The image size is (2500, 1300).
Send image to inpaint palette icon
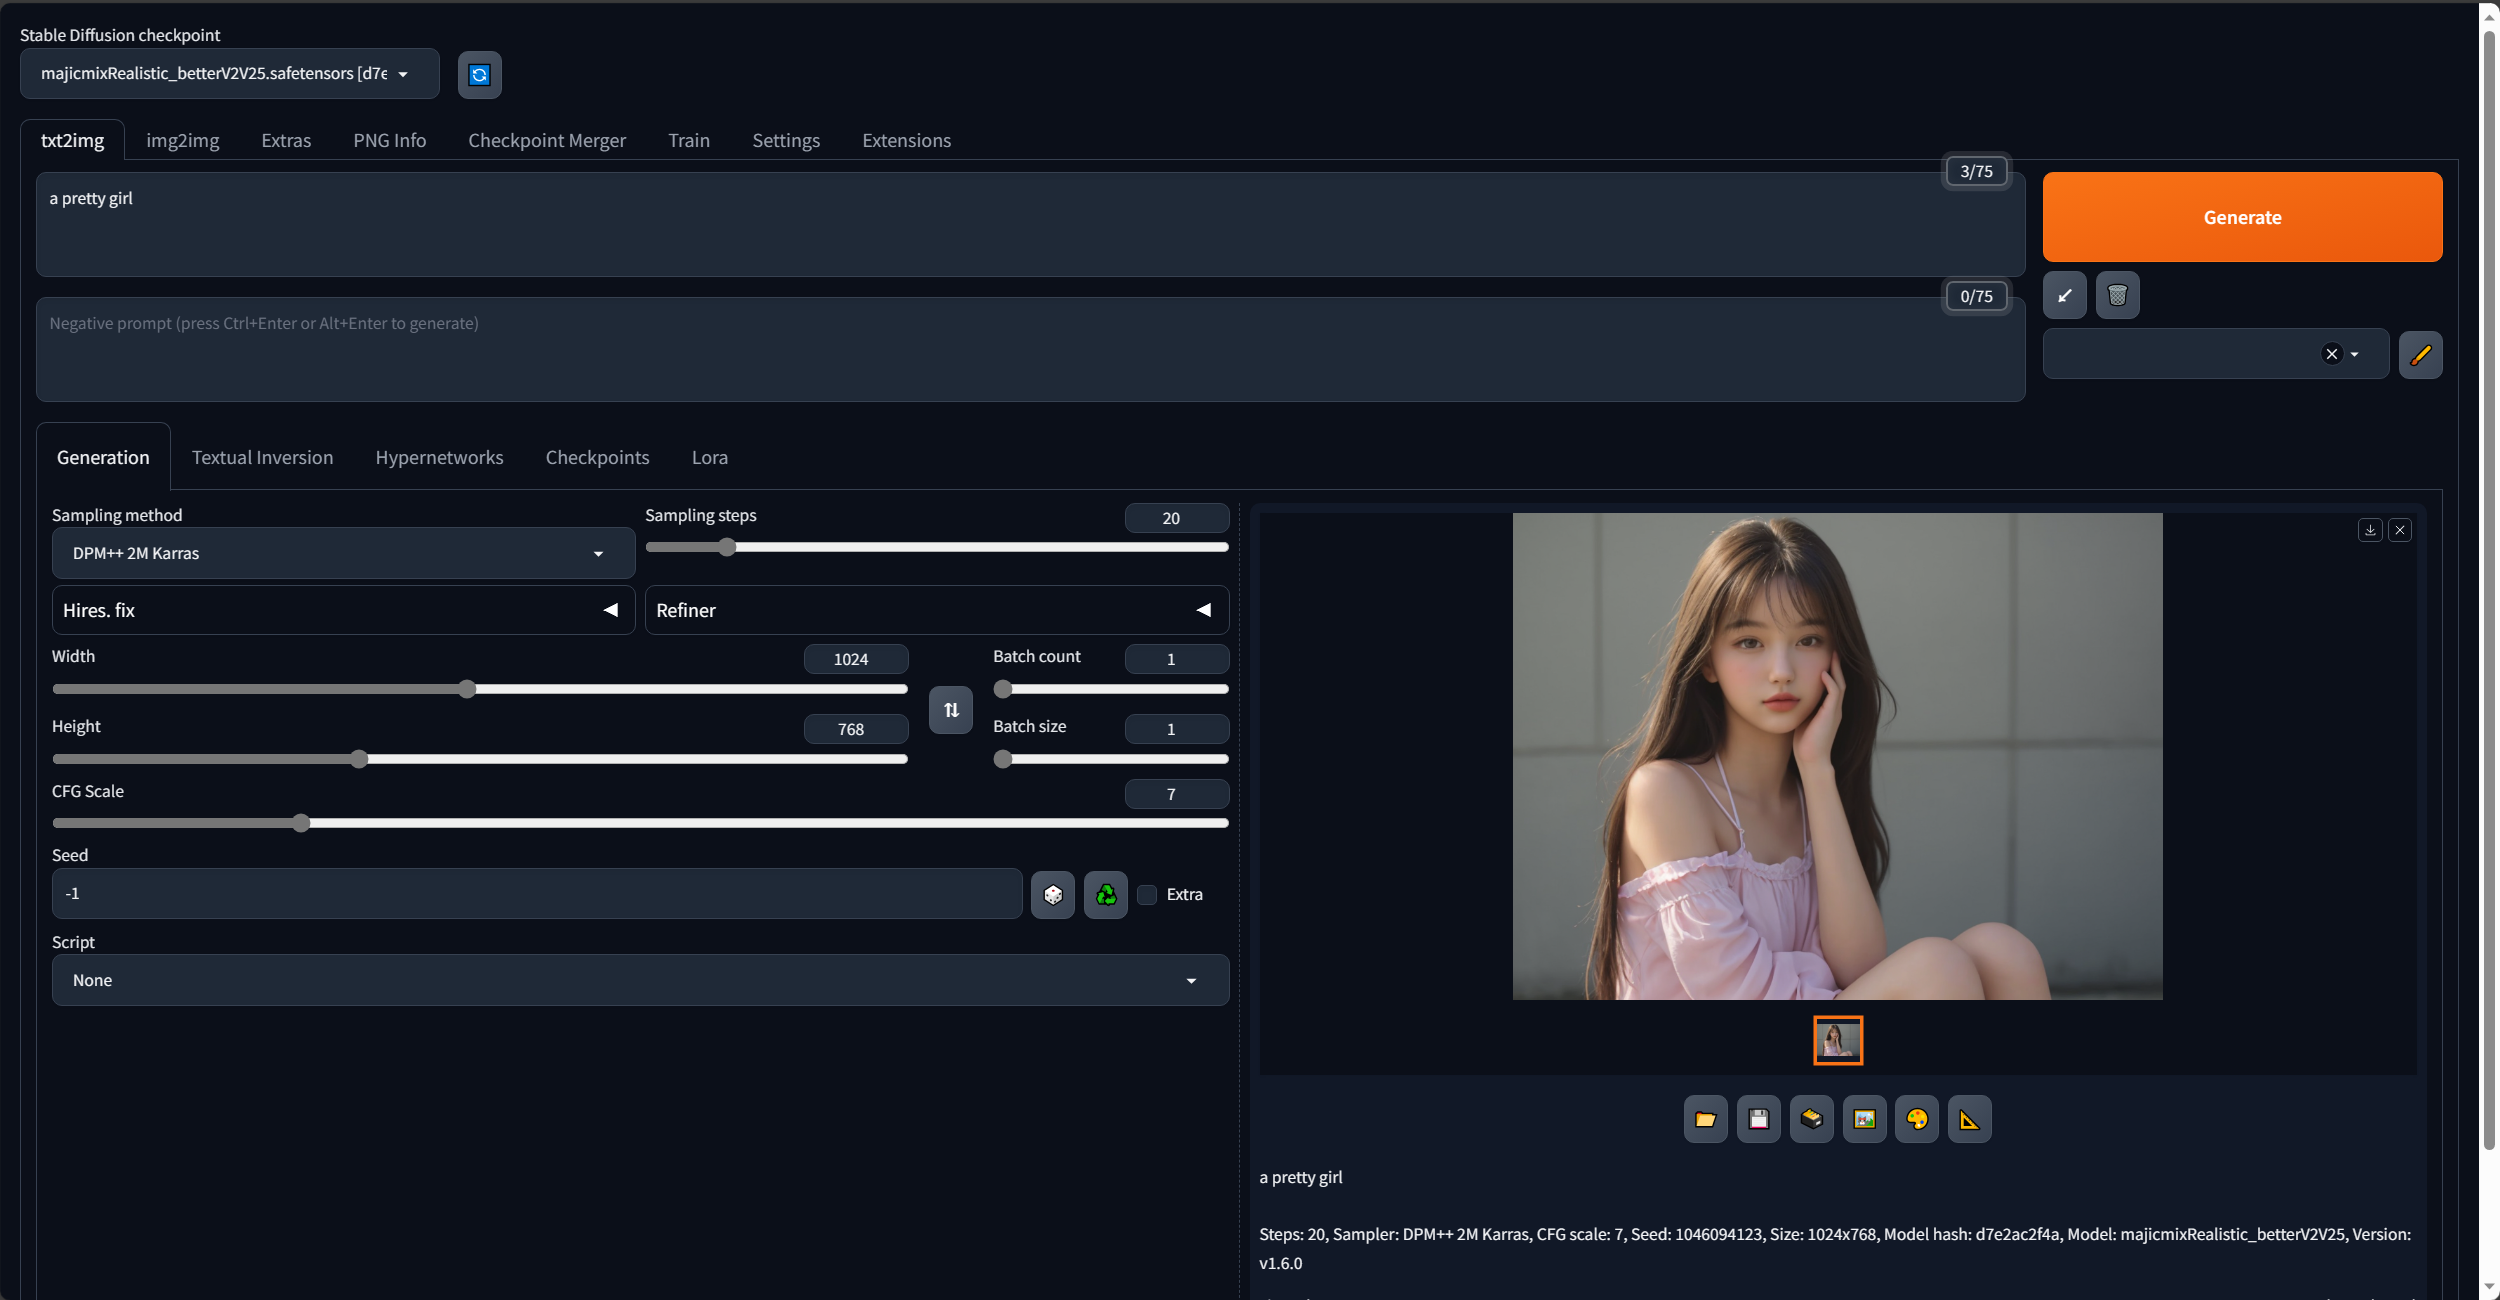click(x=1917, y=1120)
